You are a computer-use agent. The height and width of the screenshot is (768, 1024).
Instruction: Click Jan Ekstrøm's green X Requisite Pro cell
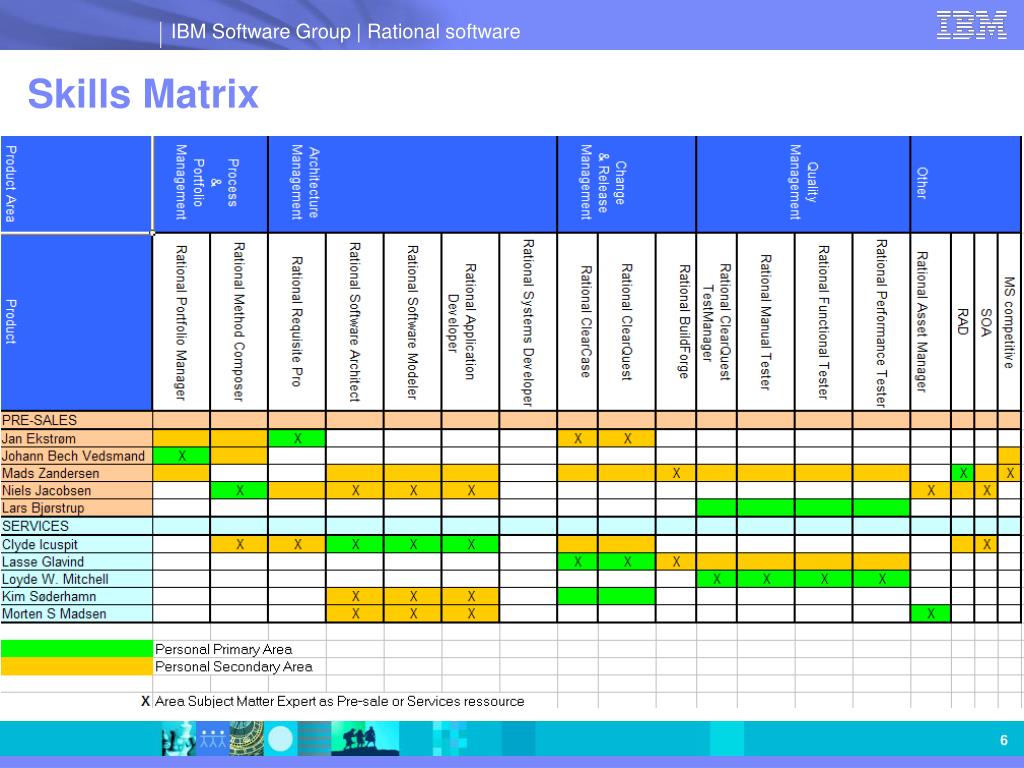297,438
